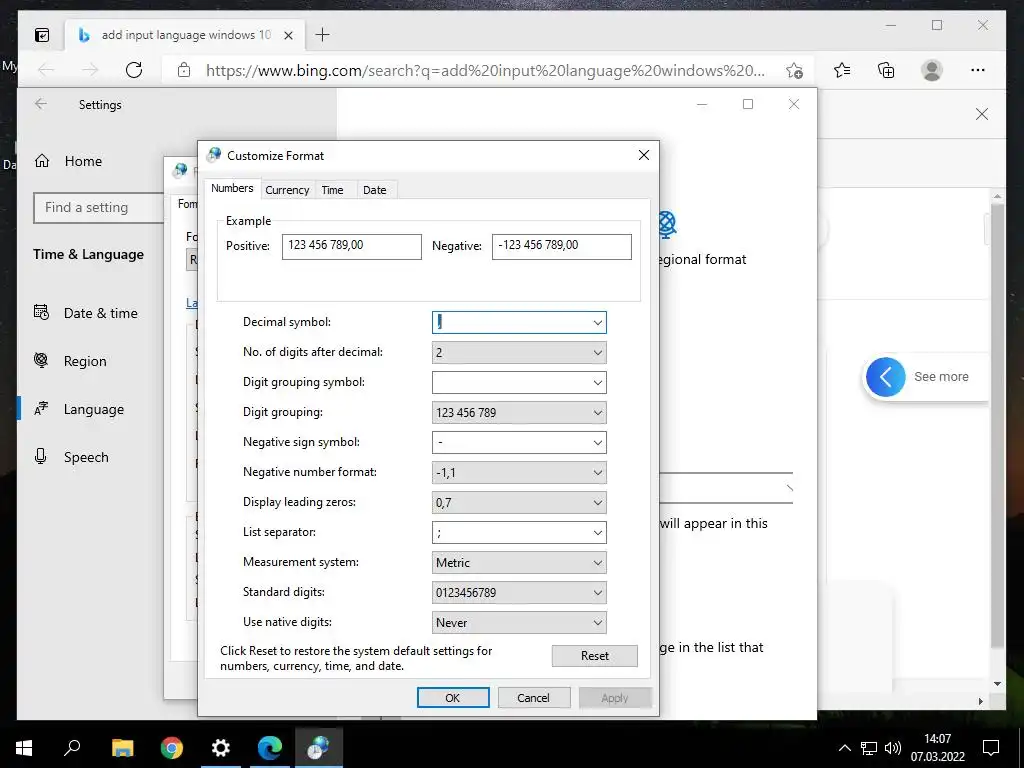Open Edge Collections icon
This screenshot has height=768, width=1024.
pyautogui.click(x=886, y=70)
